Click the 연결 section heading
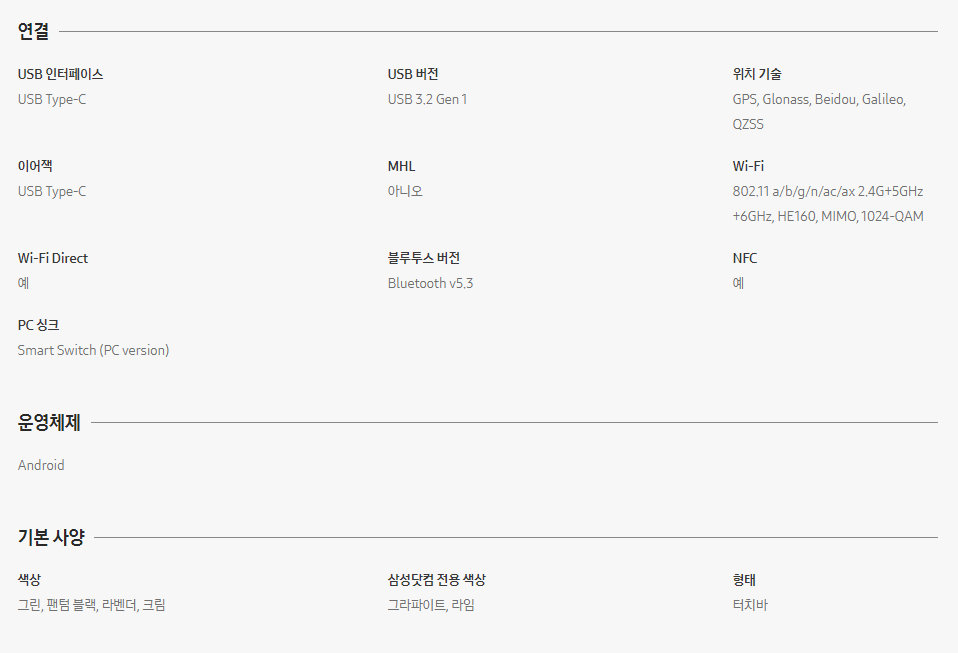958x653 pixels. [33, 31]
